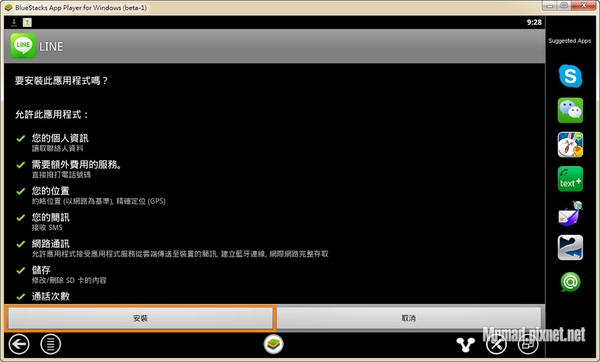Select the 網路通訊 permission row
Viewport: 600px width, 362px height.
coord(171,248)
